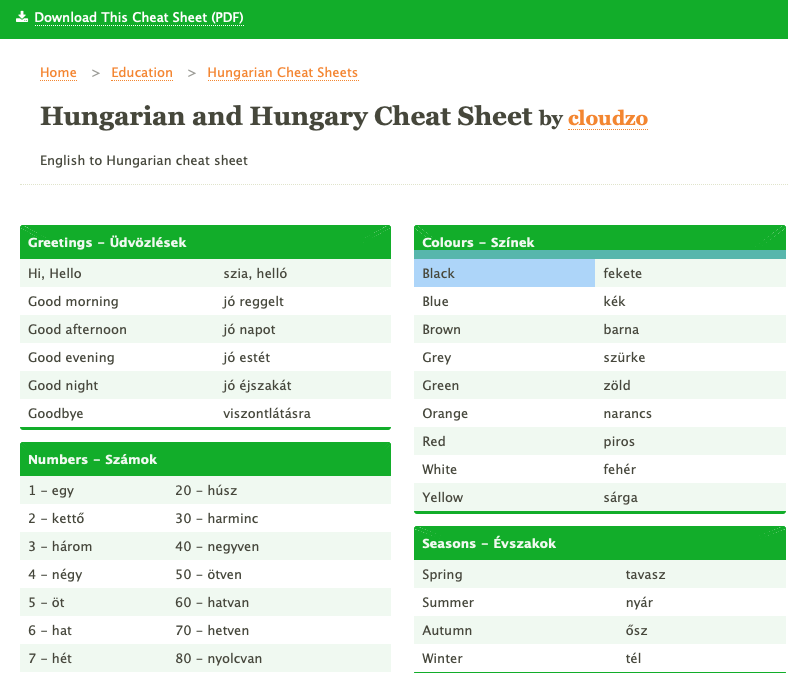Open the Education breadcrumb link

(x=142, y=72)
